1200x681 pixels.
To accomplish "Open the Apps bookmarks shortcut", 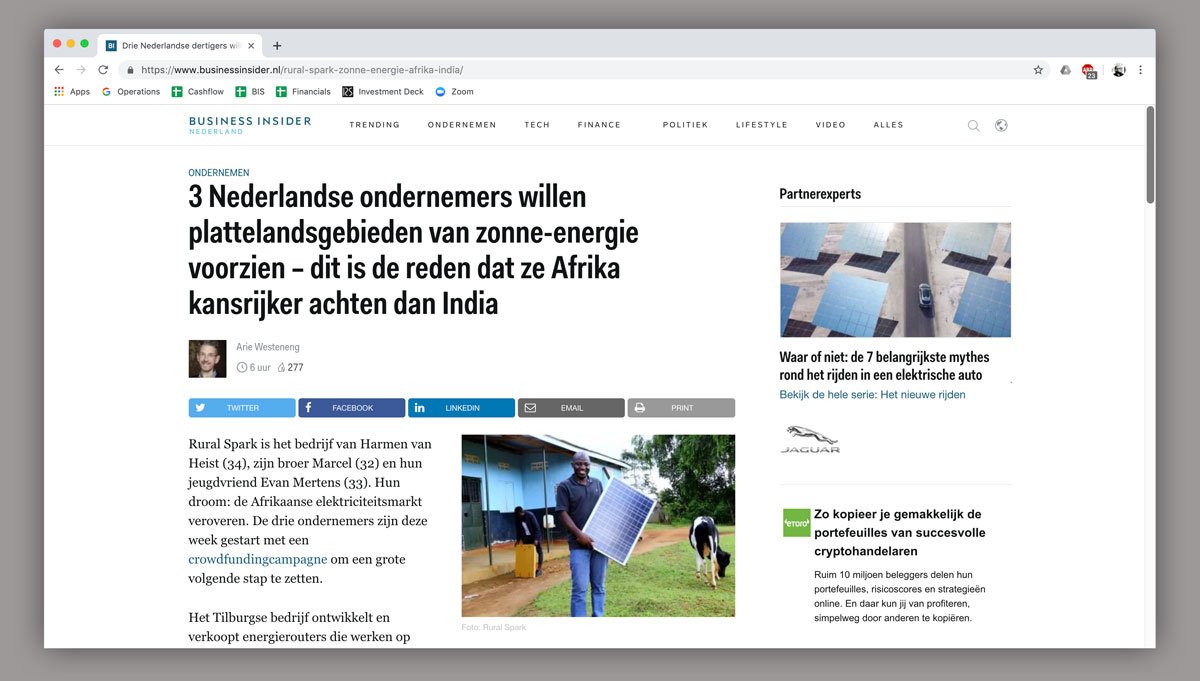I will point(72,91).
